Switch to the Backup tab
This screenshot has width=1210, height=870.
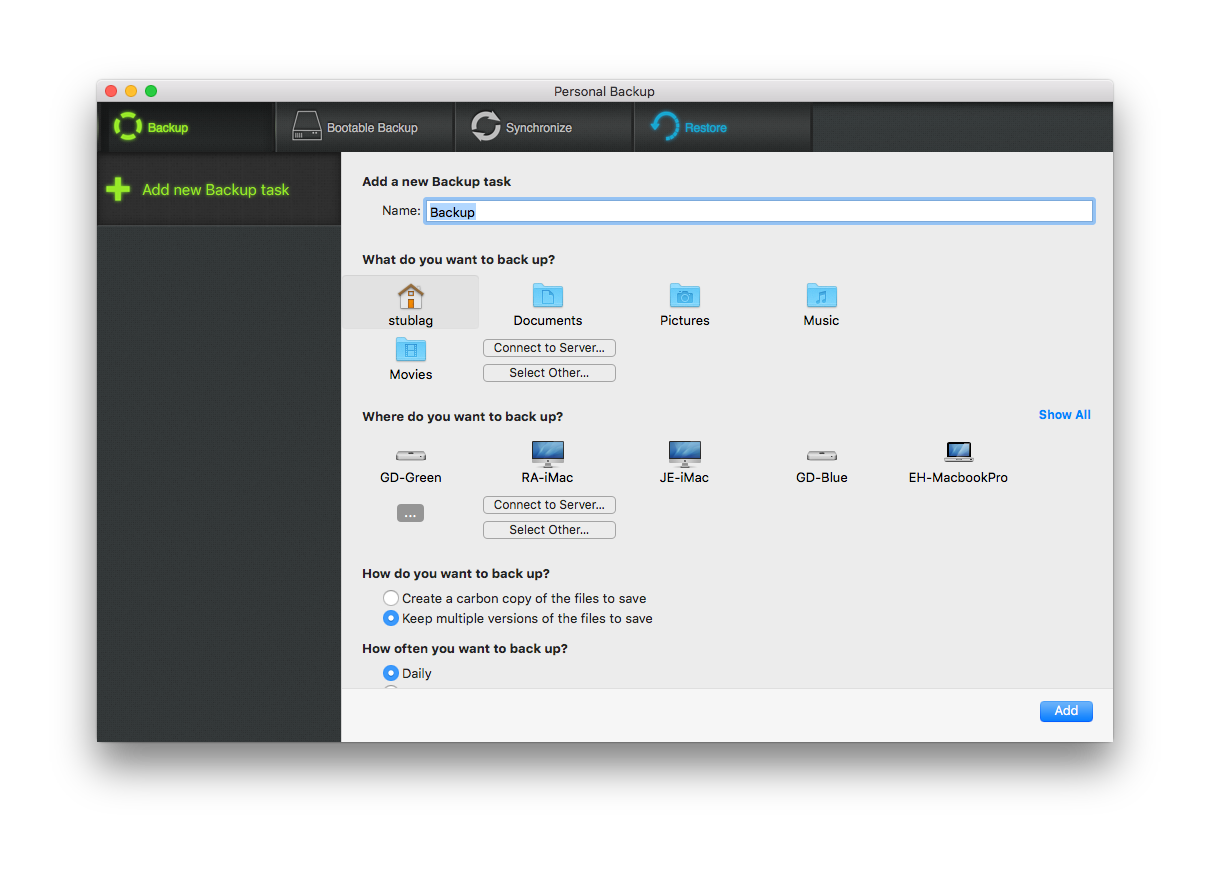point(187,127)
